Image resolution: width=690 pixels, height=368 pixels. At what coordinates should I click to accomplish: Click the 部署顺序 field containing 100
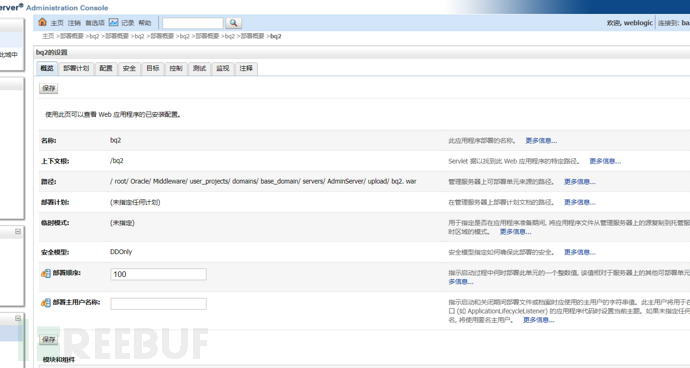158,274
